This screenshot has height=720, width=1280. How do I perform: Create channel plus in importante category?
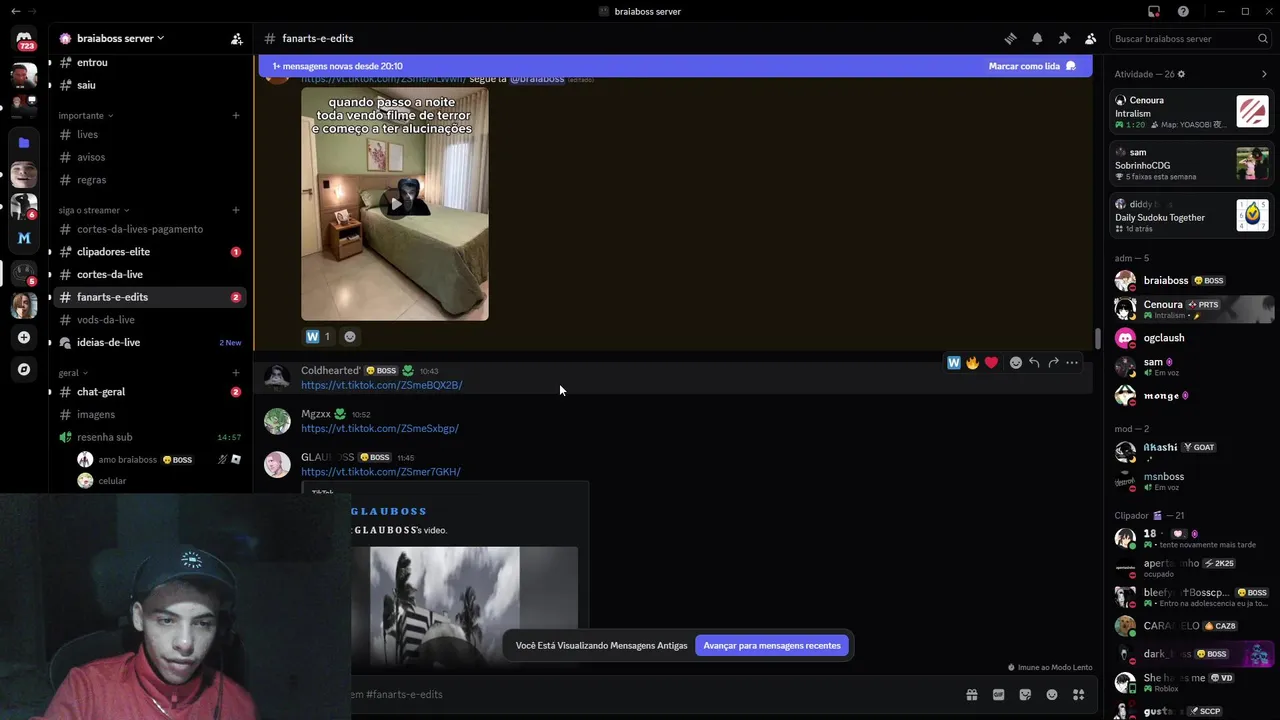coord(236,115)
